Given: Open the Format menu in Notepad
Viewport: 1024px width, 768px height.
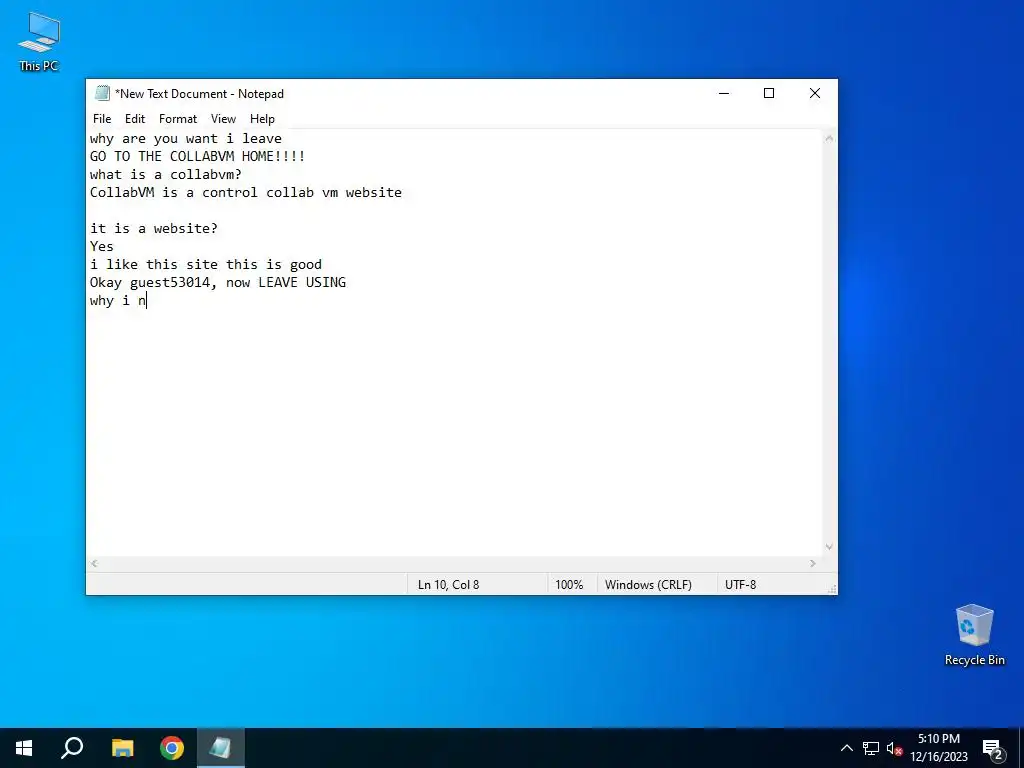Looking at the screenshot, I should 178,119.
